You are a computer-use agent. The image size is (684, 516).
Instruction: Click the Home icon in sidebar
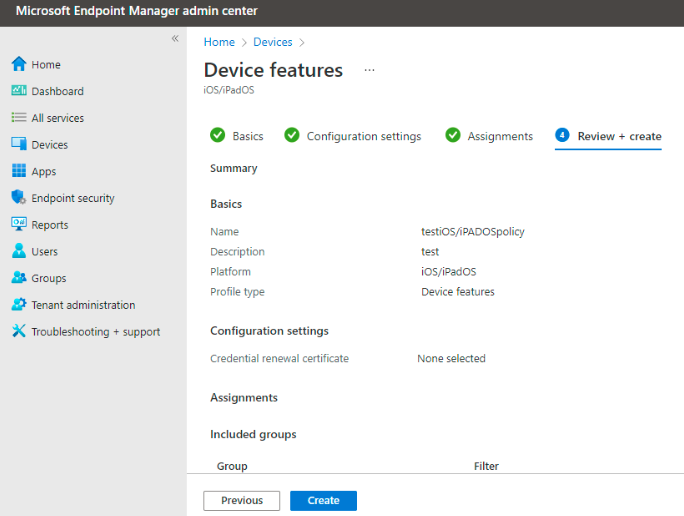tap(19, 64)
